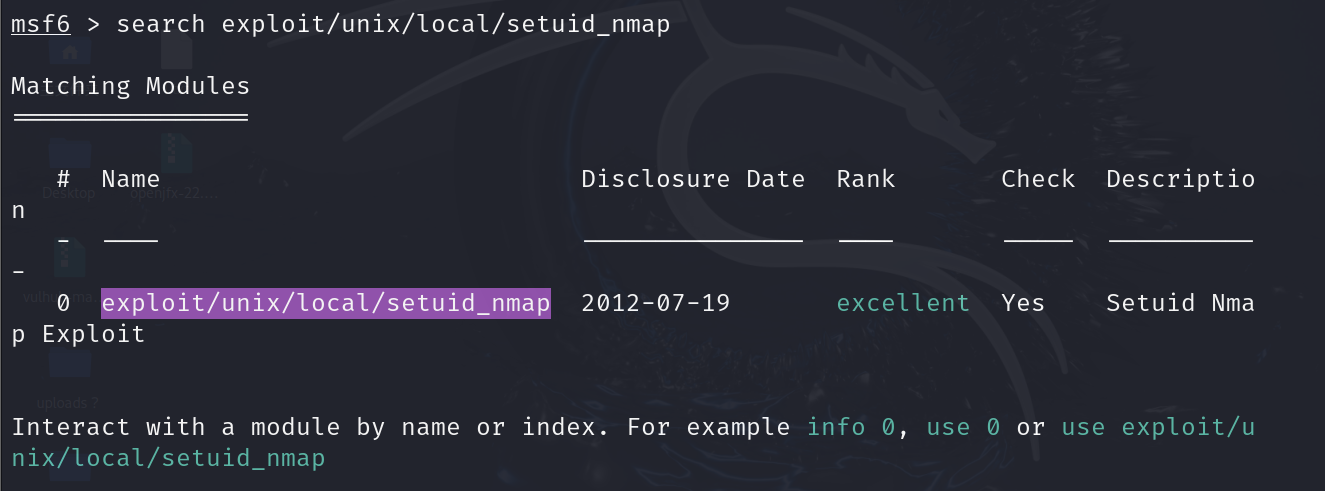
Task: Click the 'Check' column header
Action: (x=1038, y=179)
